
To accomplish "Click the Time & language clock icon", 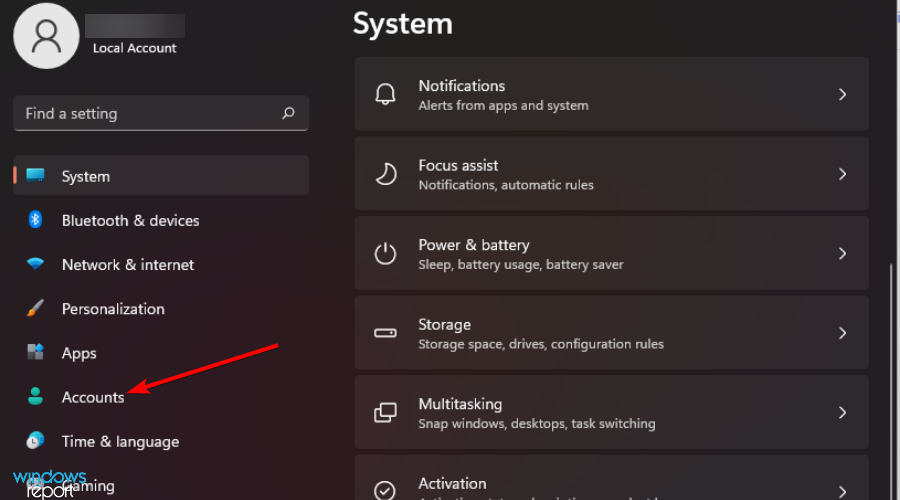I will pos(35,440).
